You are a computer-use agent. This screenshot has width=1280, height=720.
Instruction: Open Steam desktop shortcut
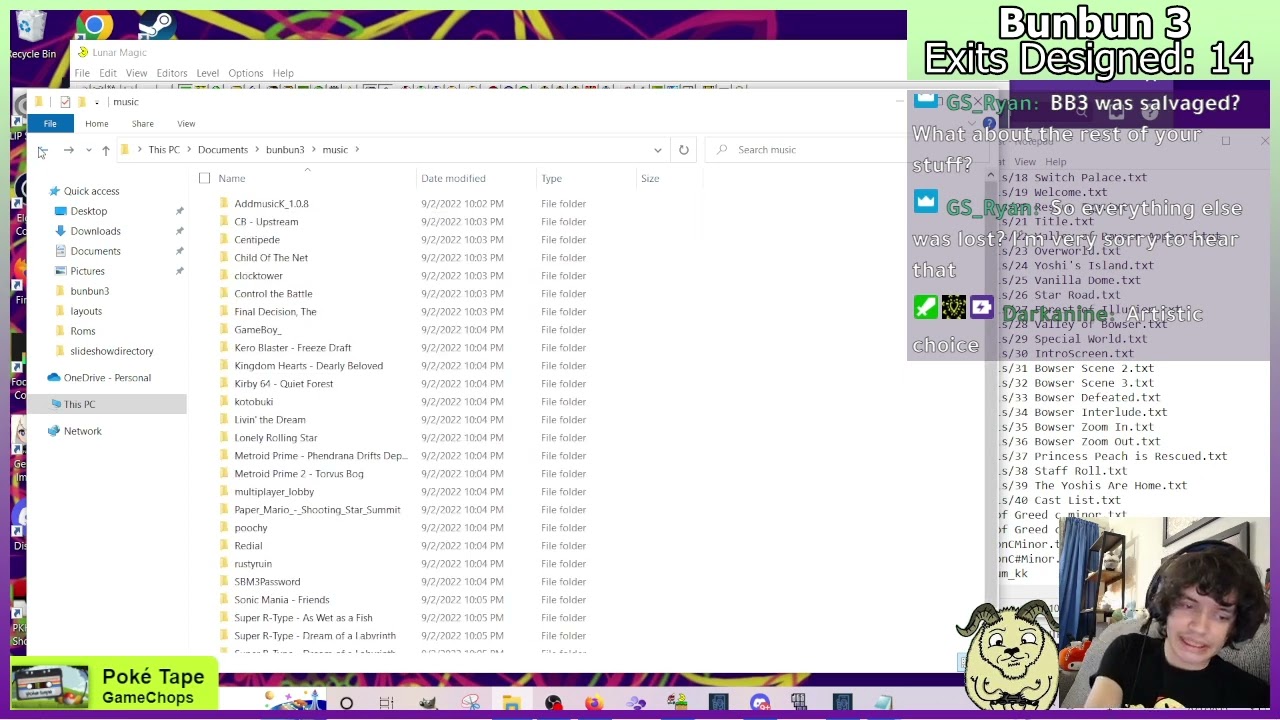pyautogui.click(x=156, y=25)
